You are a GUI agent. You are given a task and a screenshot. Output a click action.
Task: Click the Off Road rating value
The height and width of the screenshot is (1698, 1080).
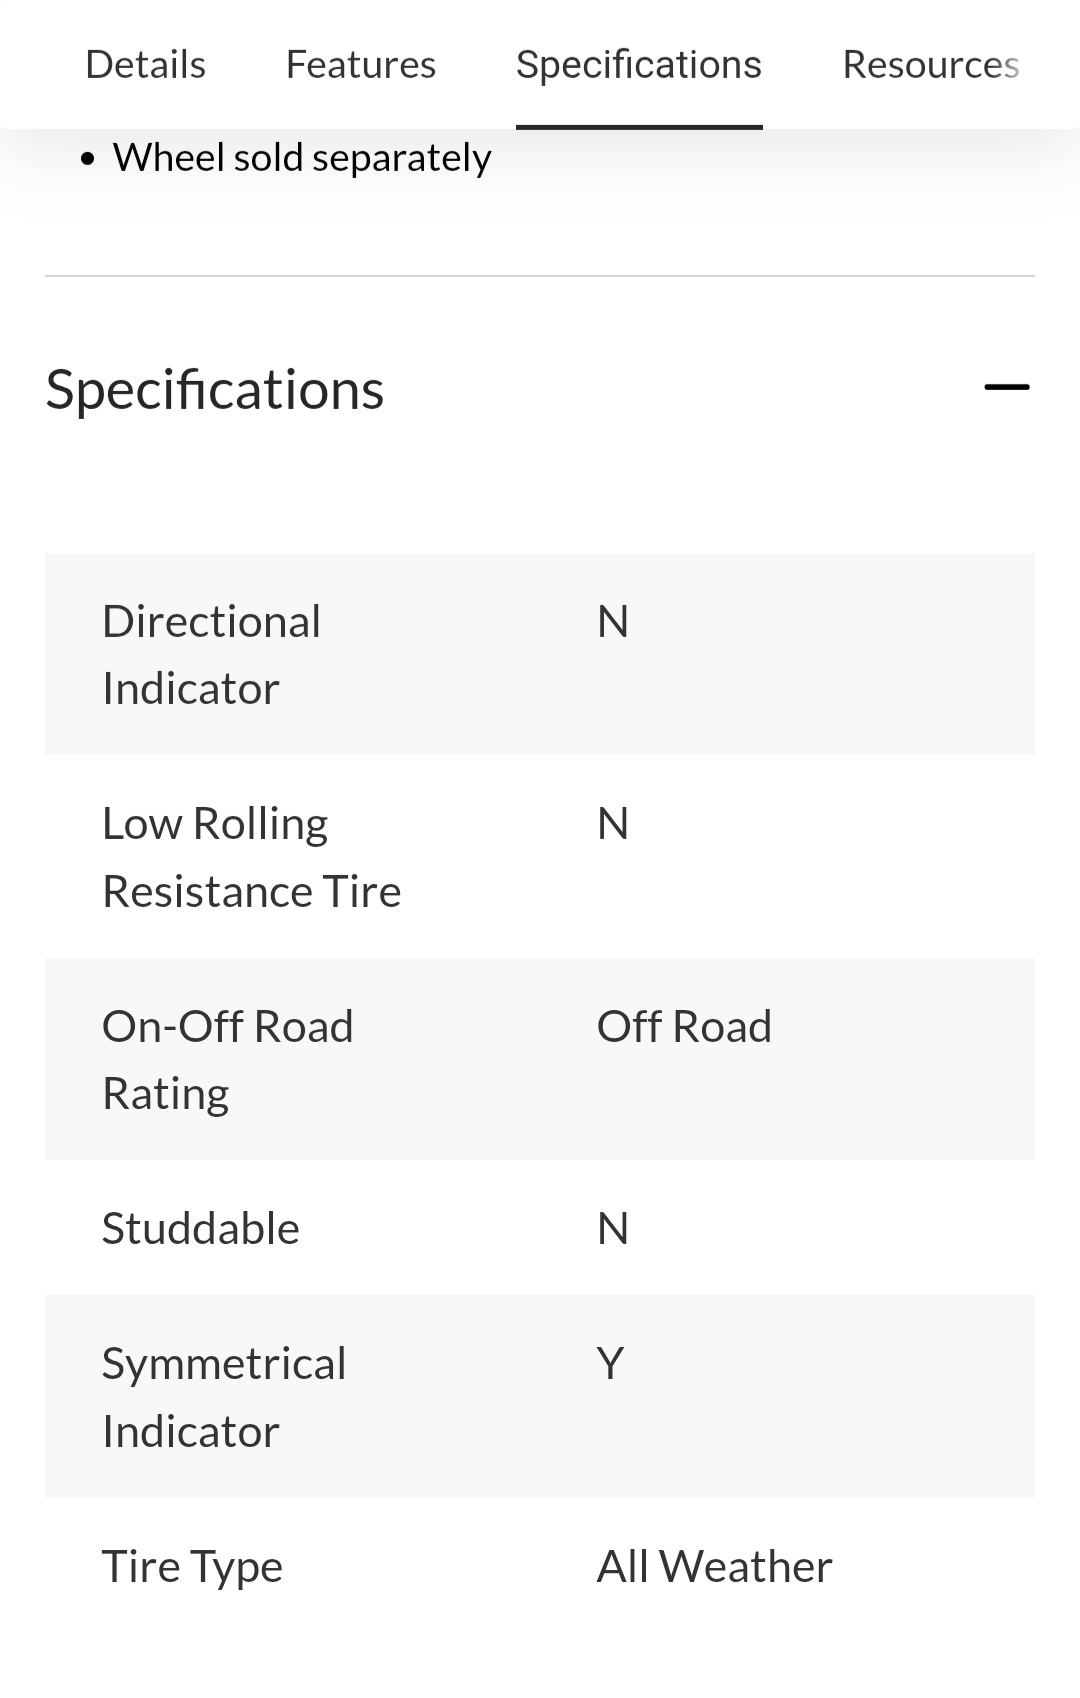(x=684, y=1027)
